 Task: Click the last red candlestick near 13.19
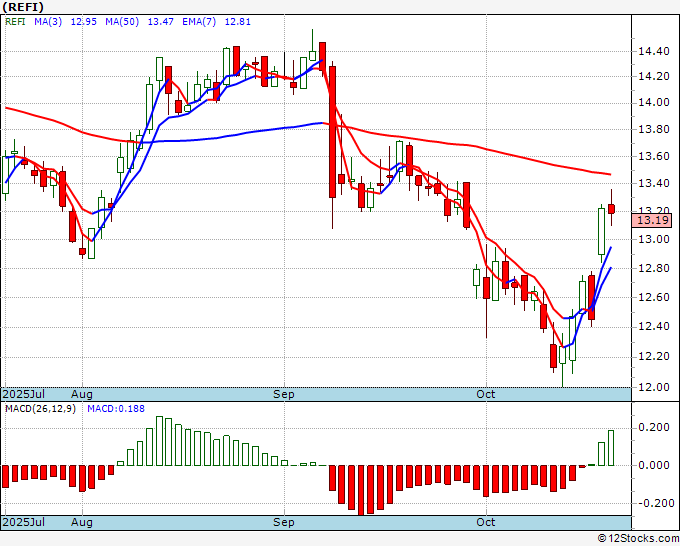(611, 209)
